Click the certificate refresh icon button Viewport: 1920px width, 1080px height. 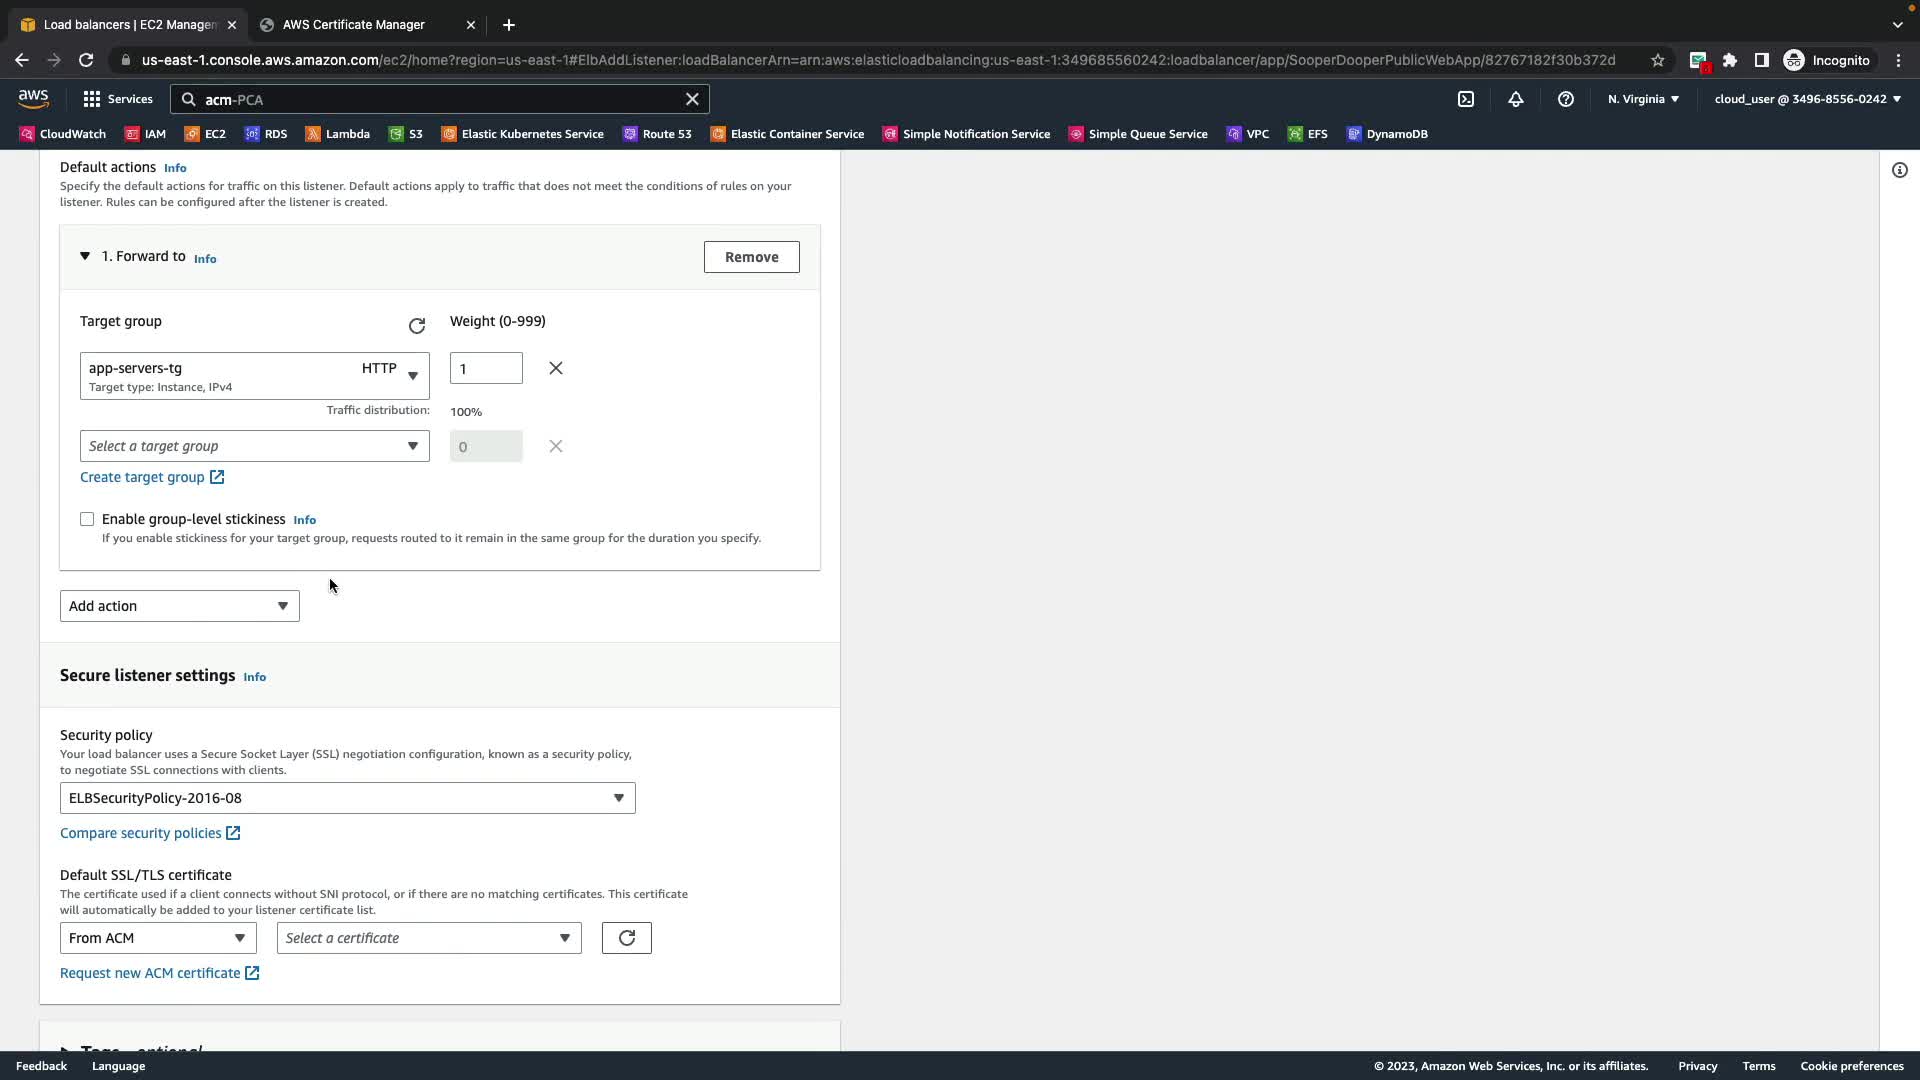tap(627, 938)
